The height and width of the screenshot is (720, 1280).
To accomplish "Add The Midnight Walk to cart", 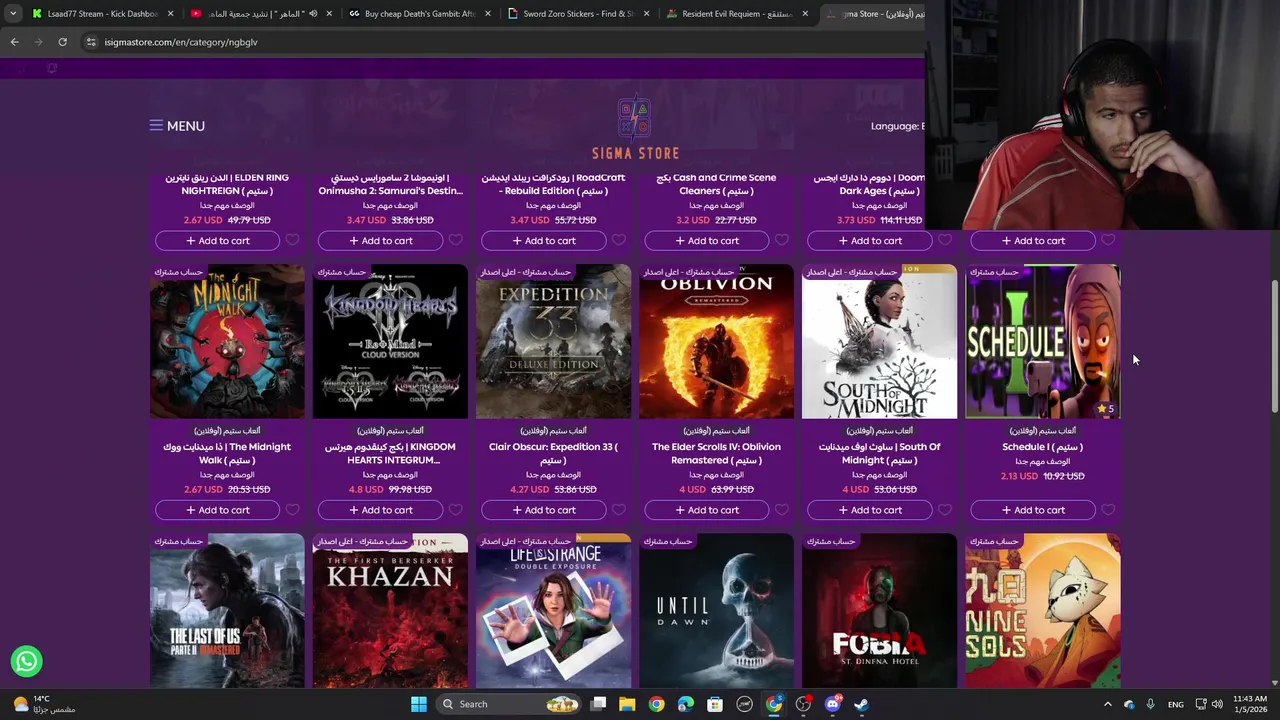I will (217, 510).
